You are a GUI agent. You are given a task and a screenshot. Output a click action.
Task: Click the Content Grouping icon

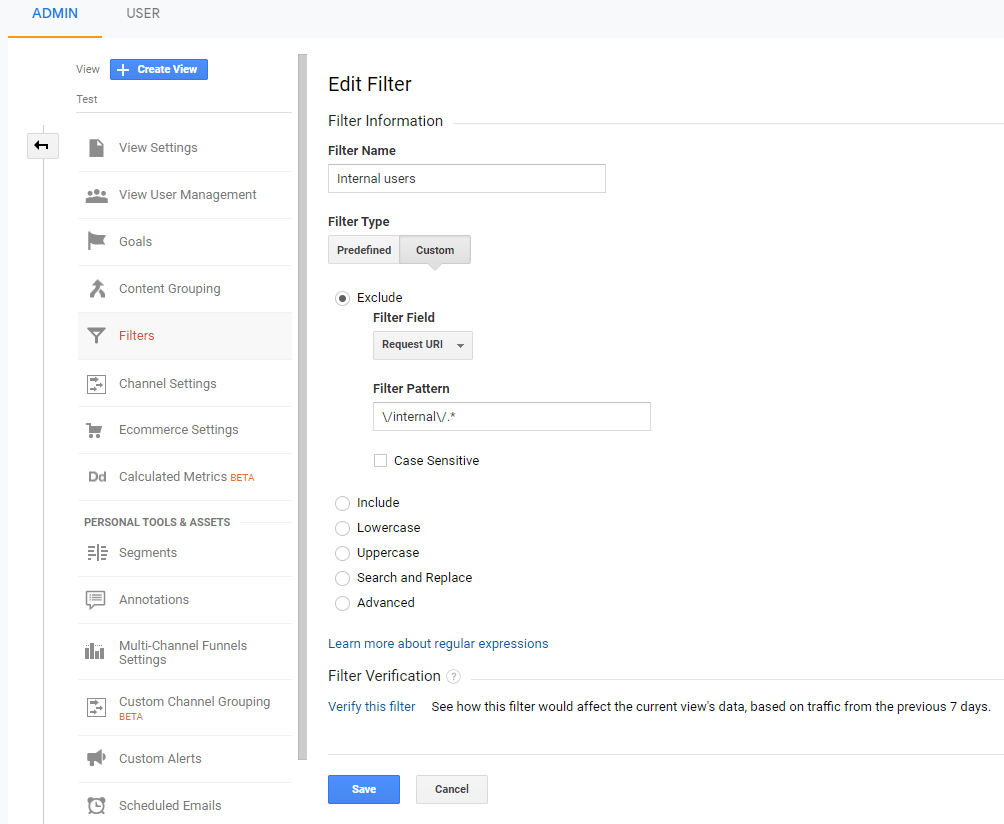(96, 288)
